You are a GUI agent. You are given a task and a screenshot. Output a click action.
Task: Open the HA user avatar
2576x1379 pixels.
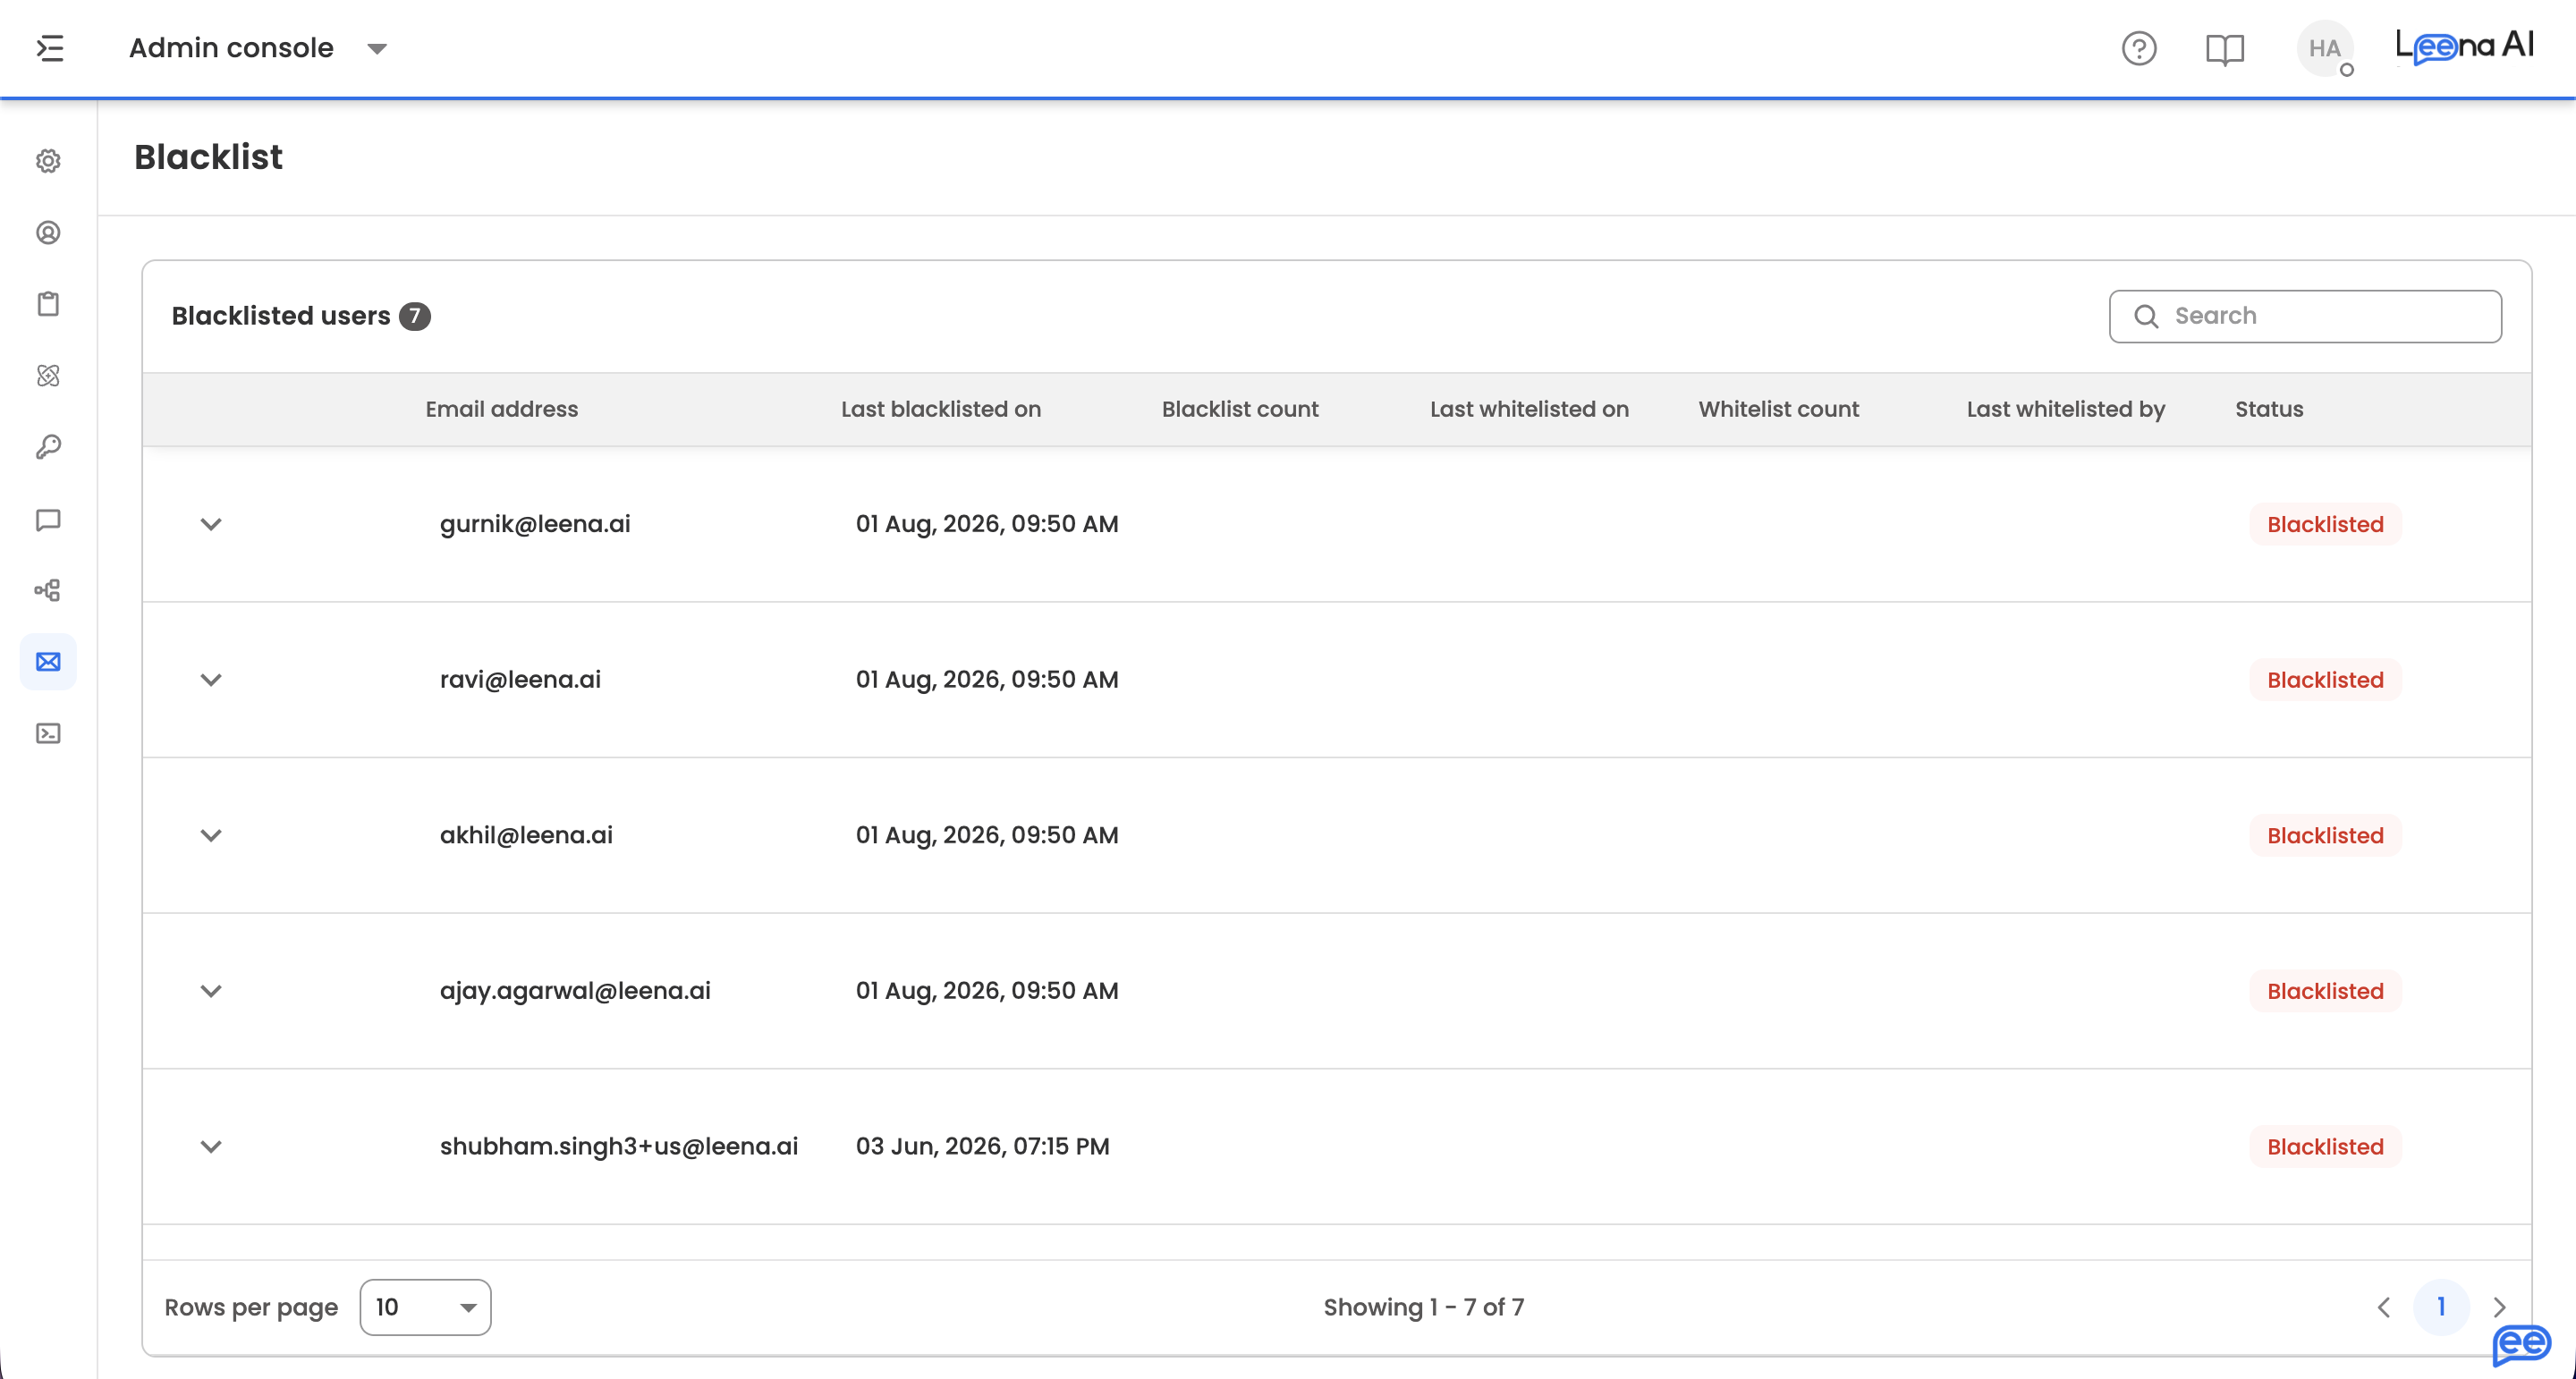point(2325,48)
